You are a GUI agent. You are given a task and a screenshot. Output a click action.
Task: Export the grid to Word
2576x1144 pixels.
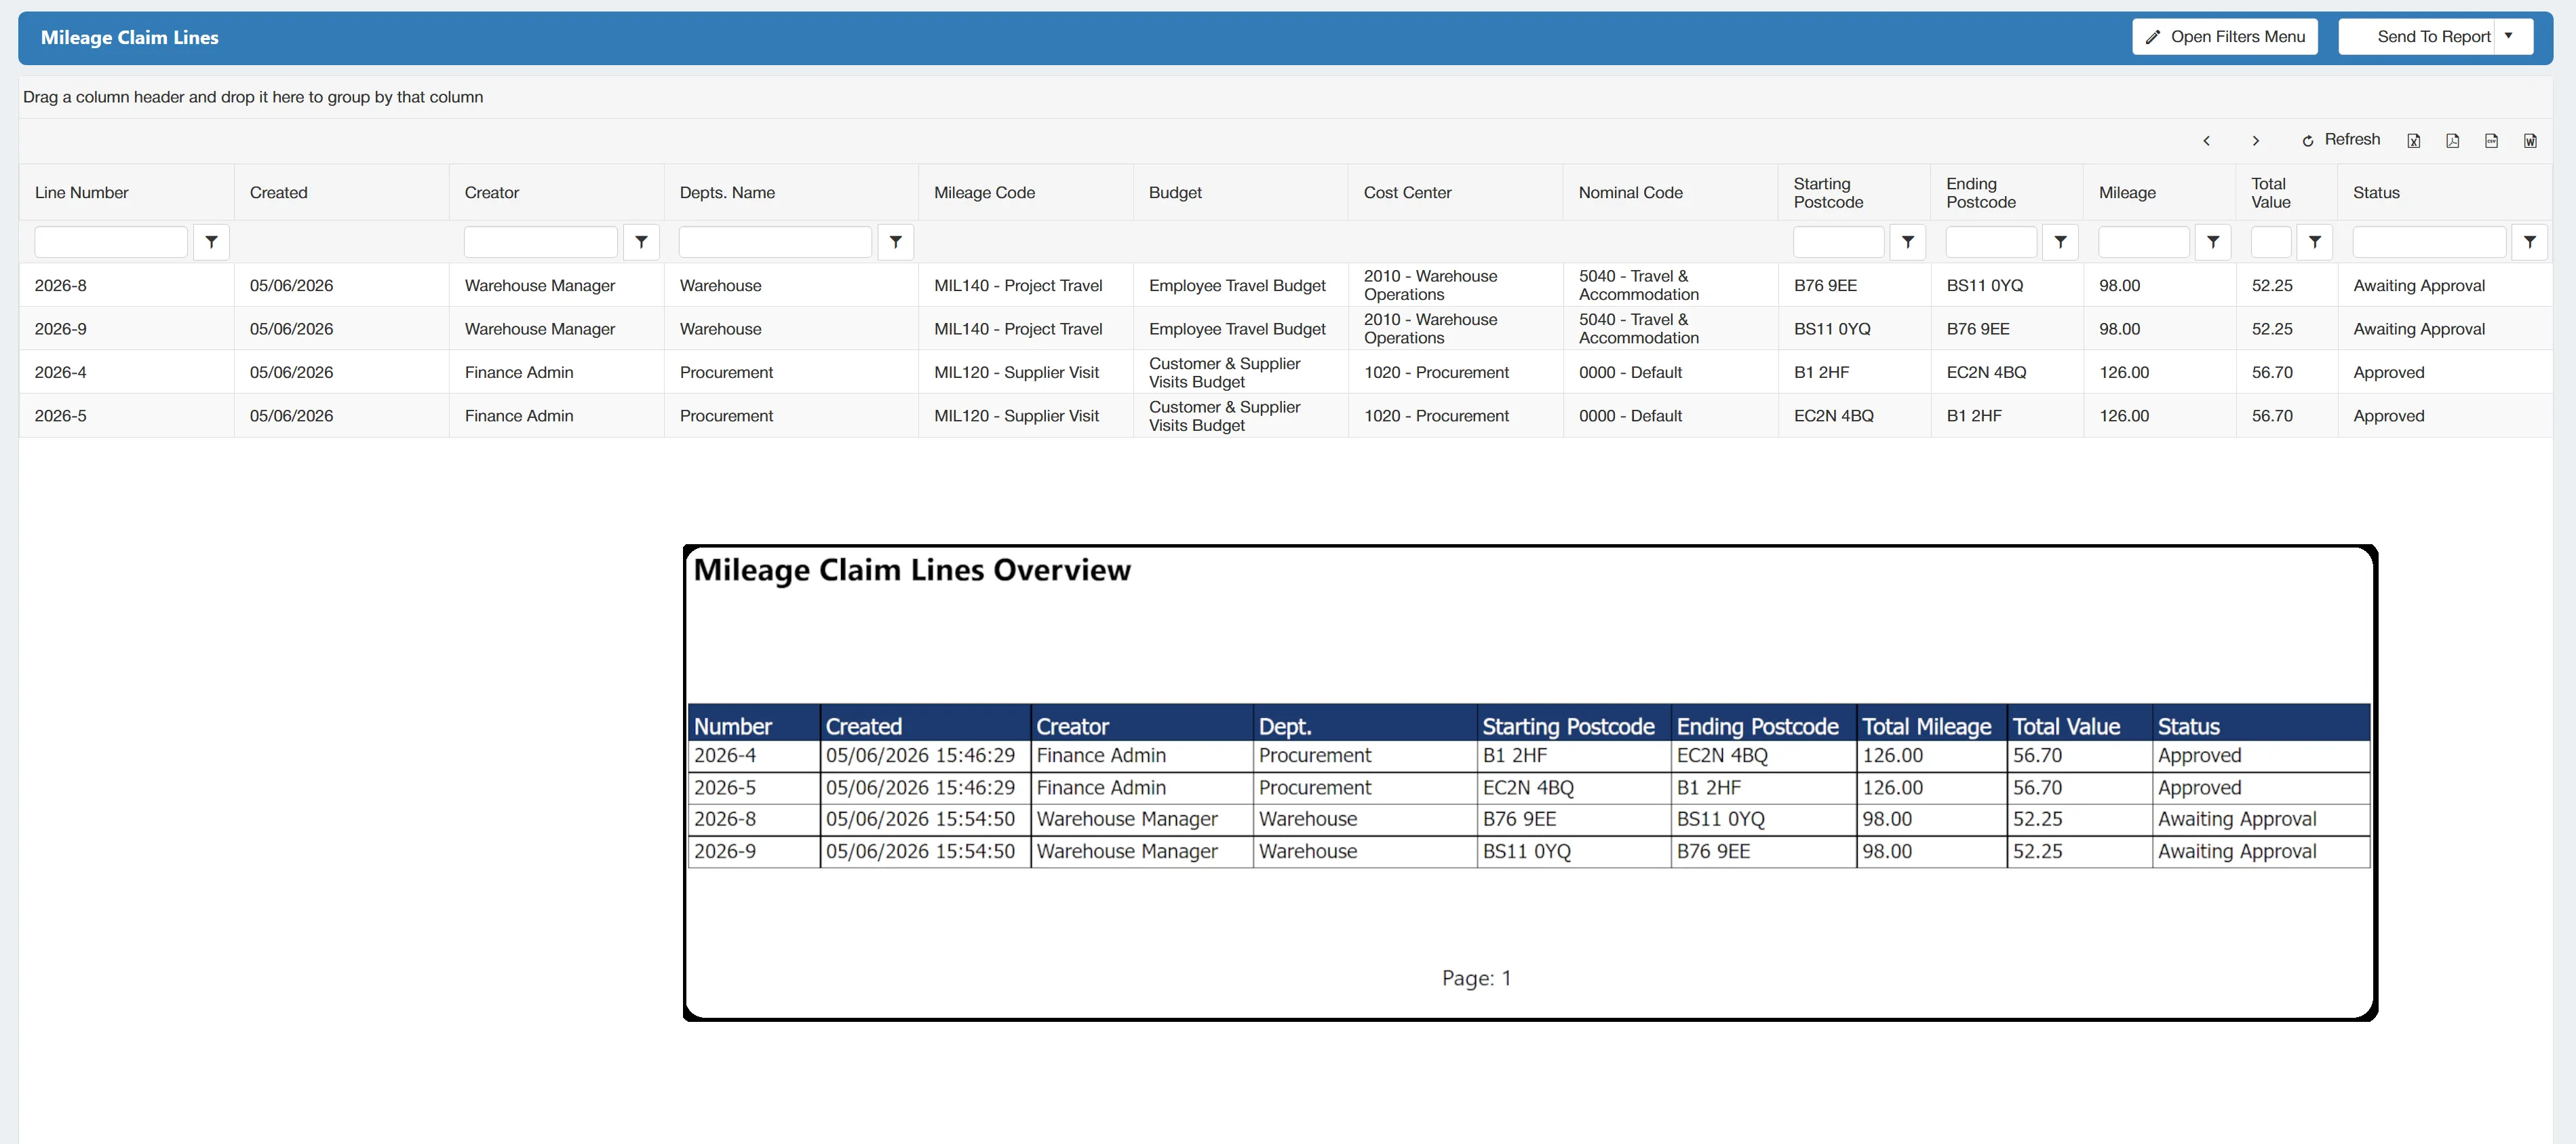(x=2530, y=141)
